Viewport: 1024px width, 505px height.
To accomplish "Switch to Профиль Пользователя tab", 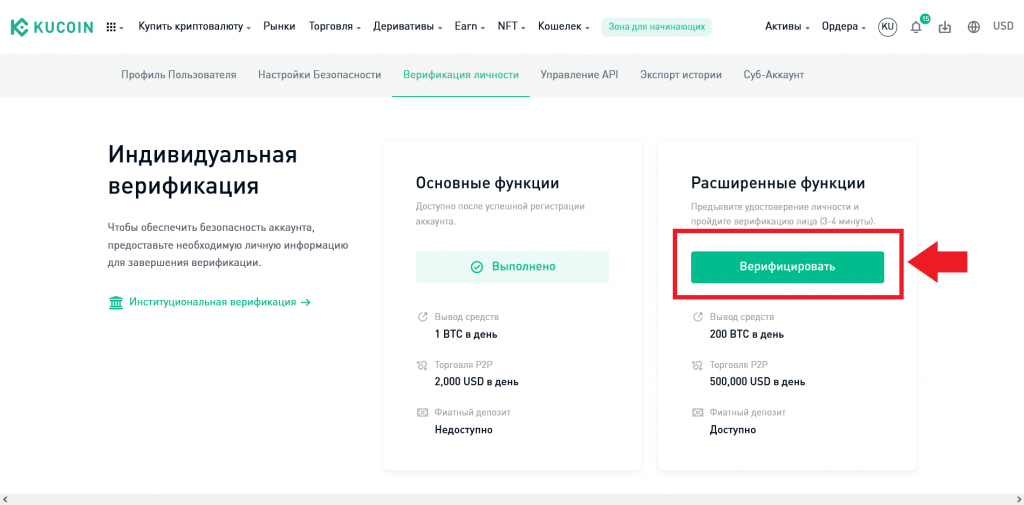I will 178,75.
